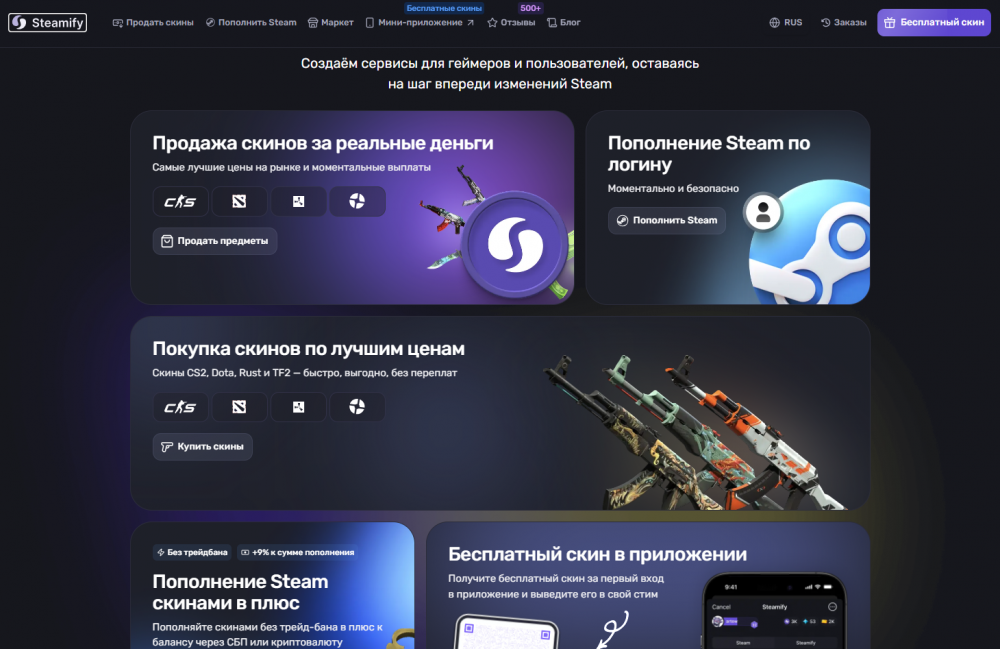This screenshot has width=1000, height=649.
Task: Select the TF2 icon in the buy skins card
Action: point(357,407)
